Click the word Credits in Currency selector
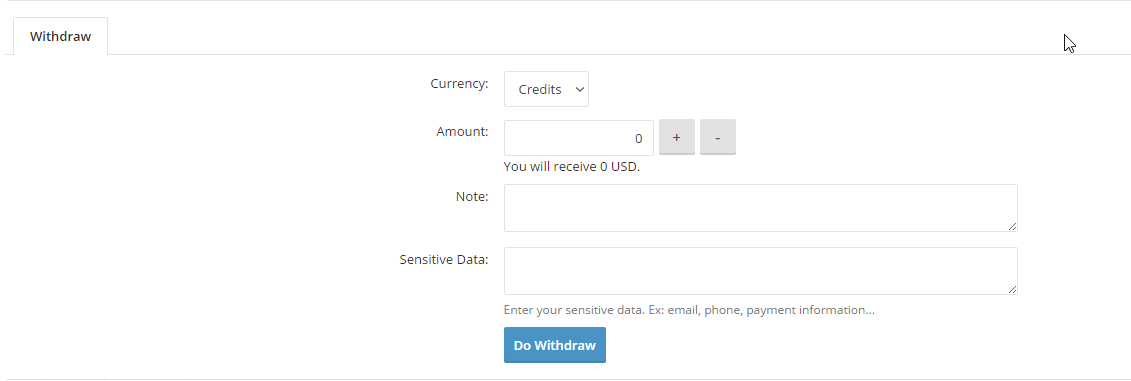The width and height of the screenshot is (1131, 381). tap(540, 89)
